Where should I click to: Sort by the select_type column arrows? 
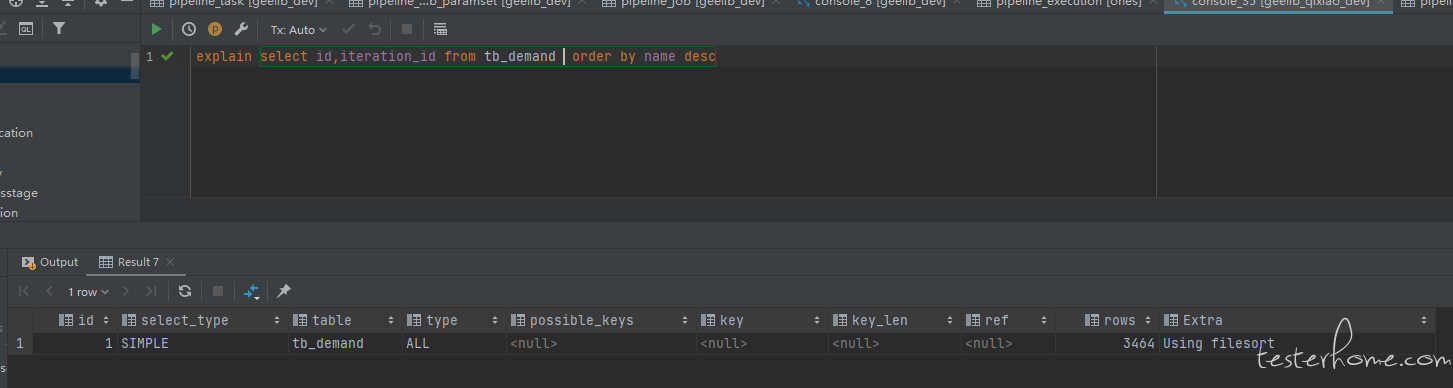(x=277, y=321)
